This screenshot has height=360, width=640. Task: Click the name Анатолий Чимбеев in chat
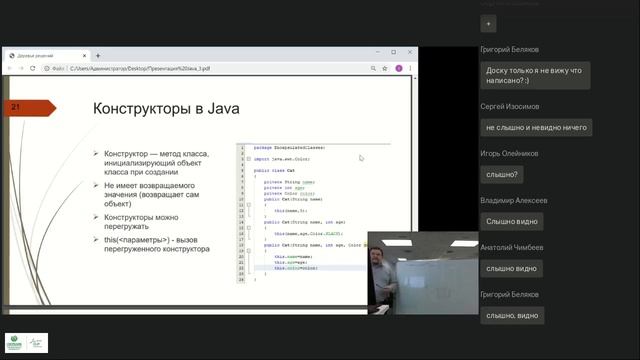point(511,247)
